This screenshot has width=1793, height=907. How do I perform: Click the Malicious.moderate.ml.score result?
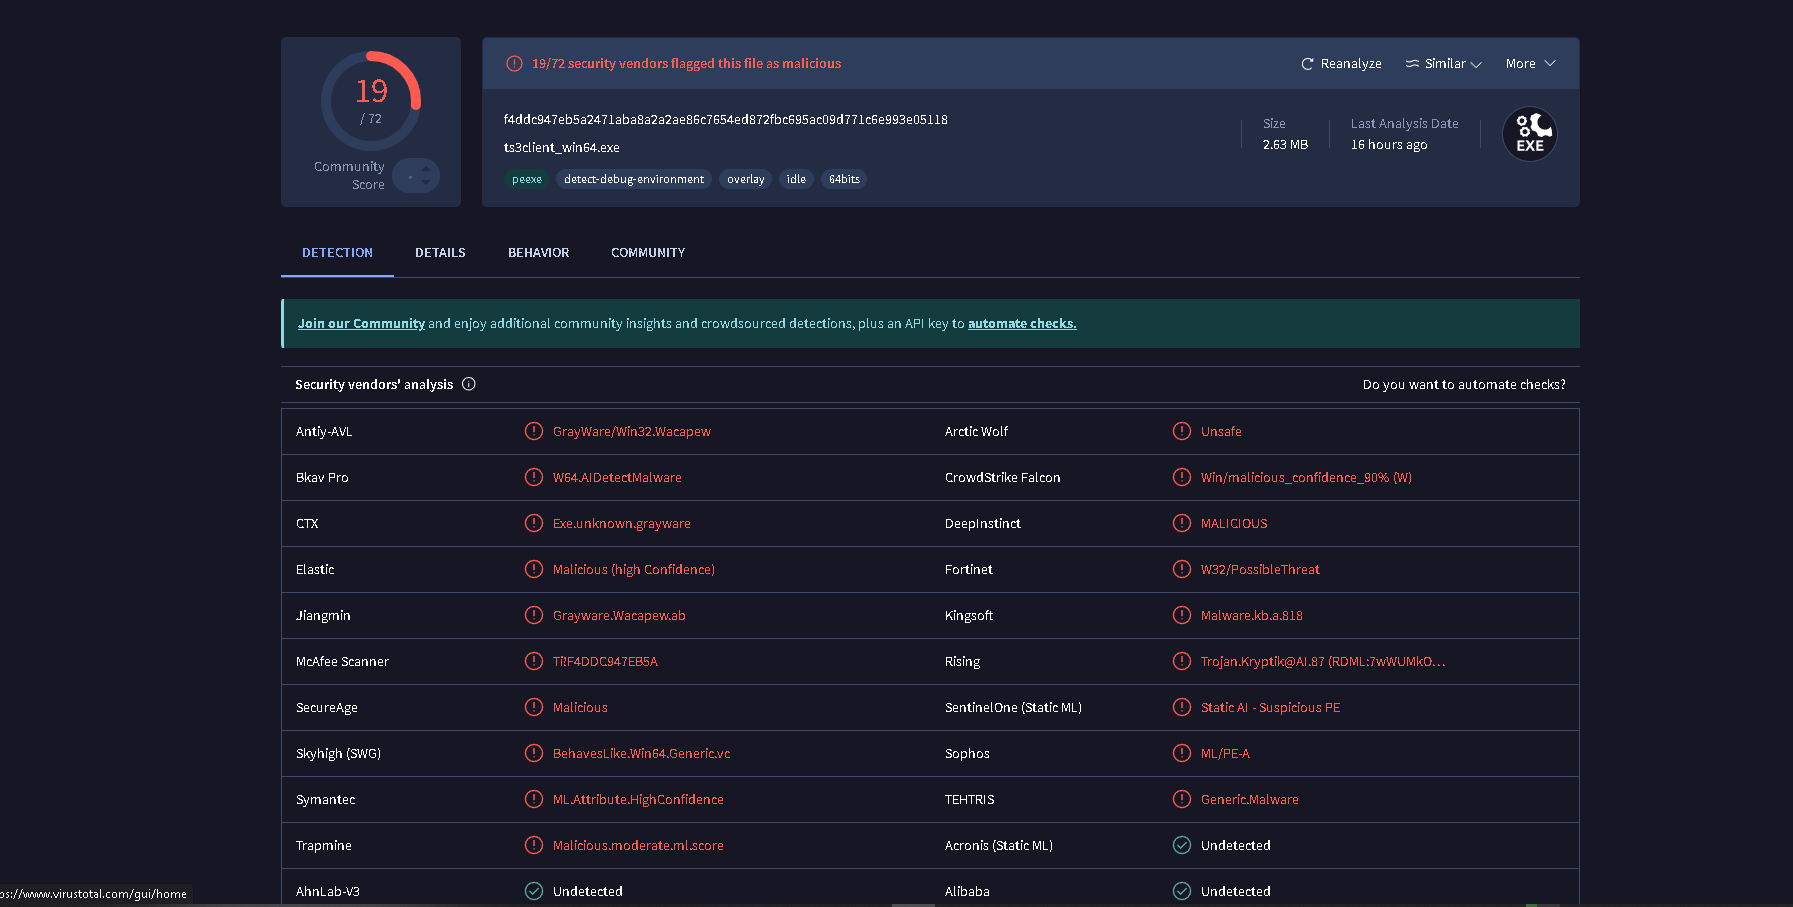coord(638,846)
